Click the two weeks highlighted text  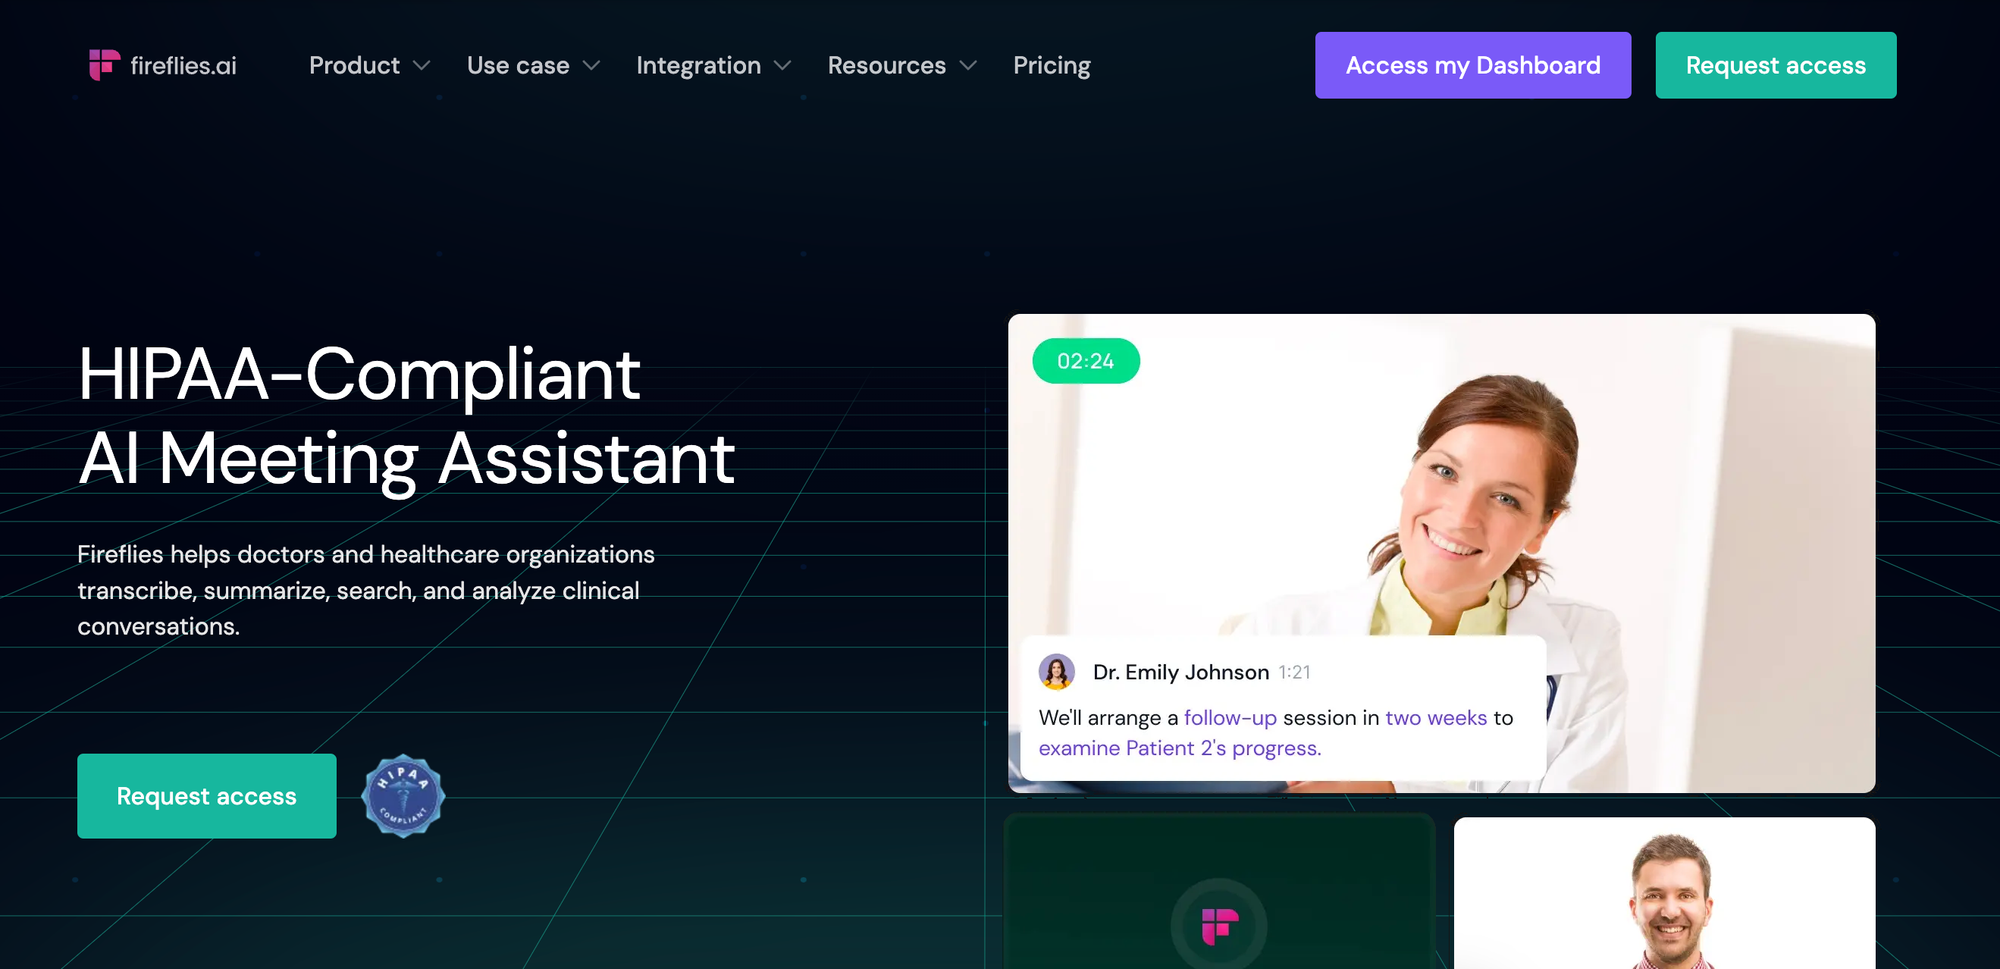click(x=1436, y=718)
